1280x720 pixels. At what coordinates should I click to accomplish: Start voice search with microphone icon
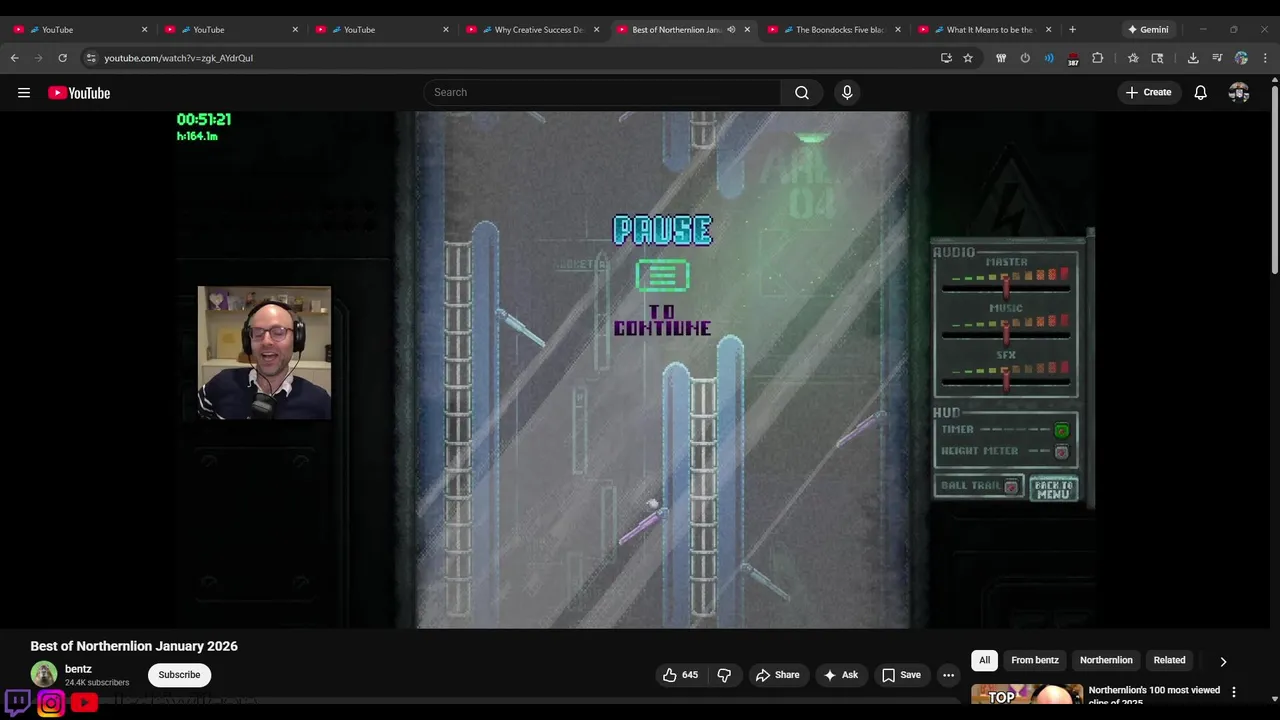pyautogui.click(x=847, y=93)
